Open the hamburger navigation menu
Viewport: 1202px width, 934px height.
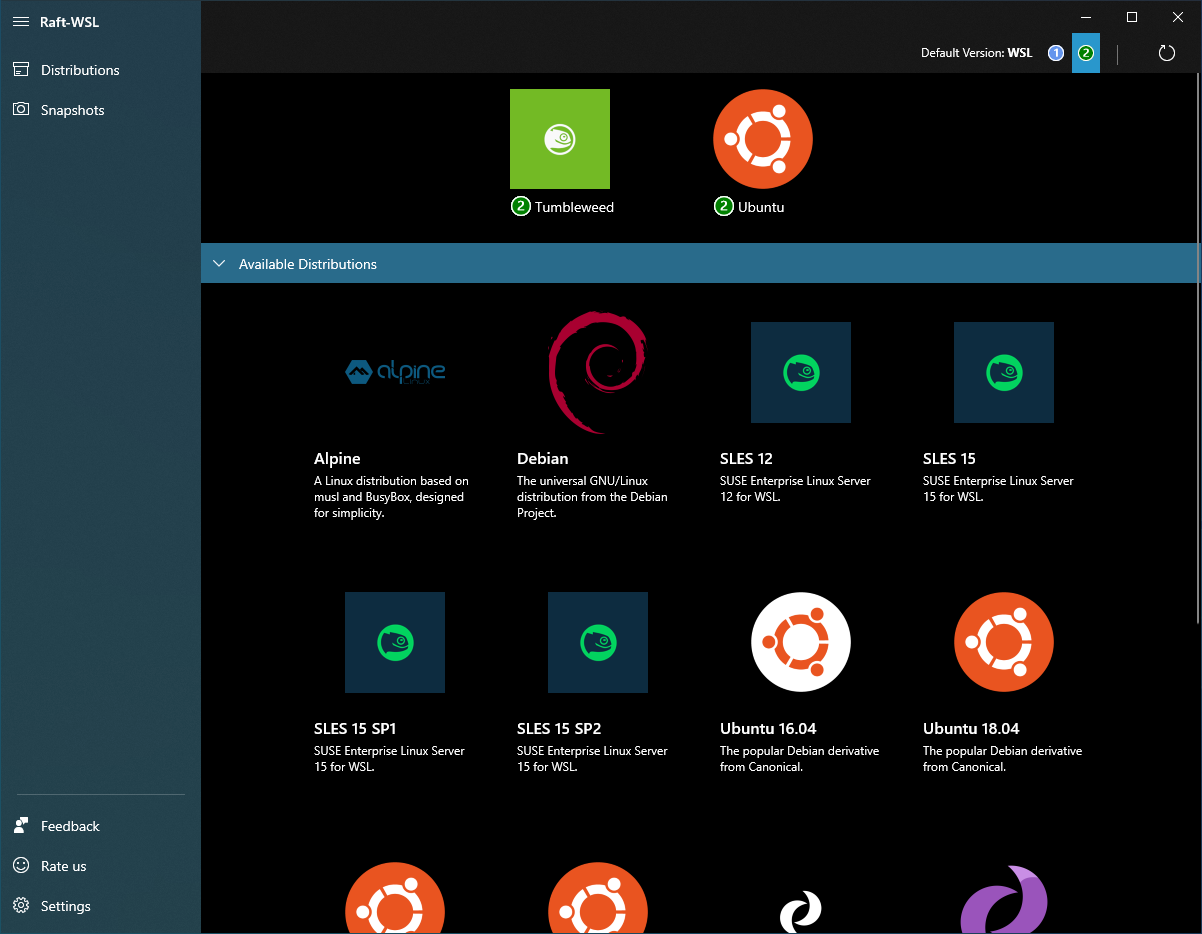pyautogui.click(x=21, y=22)
